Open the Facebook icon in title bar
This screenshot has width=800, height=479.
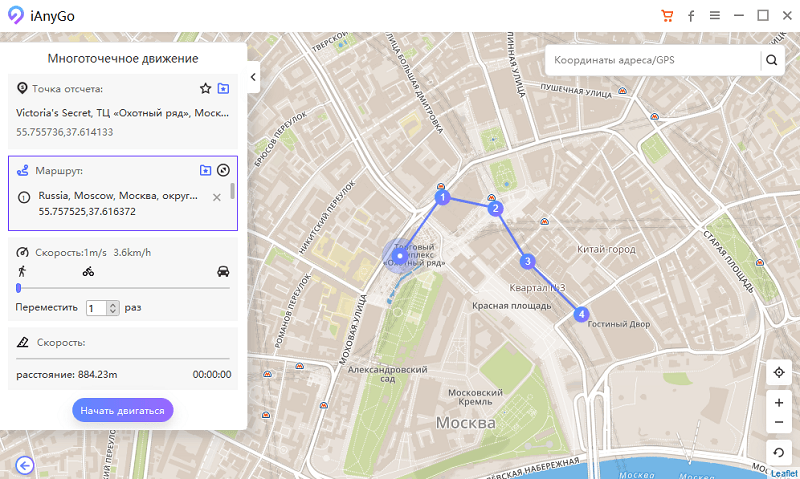pos(691,16)
